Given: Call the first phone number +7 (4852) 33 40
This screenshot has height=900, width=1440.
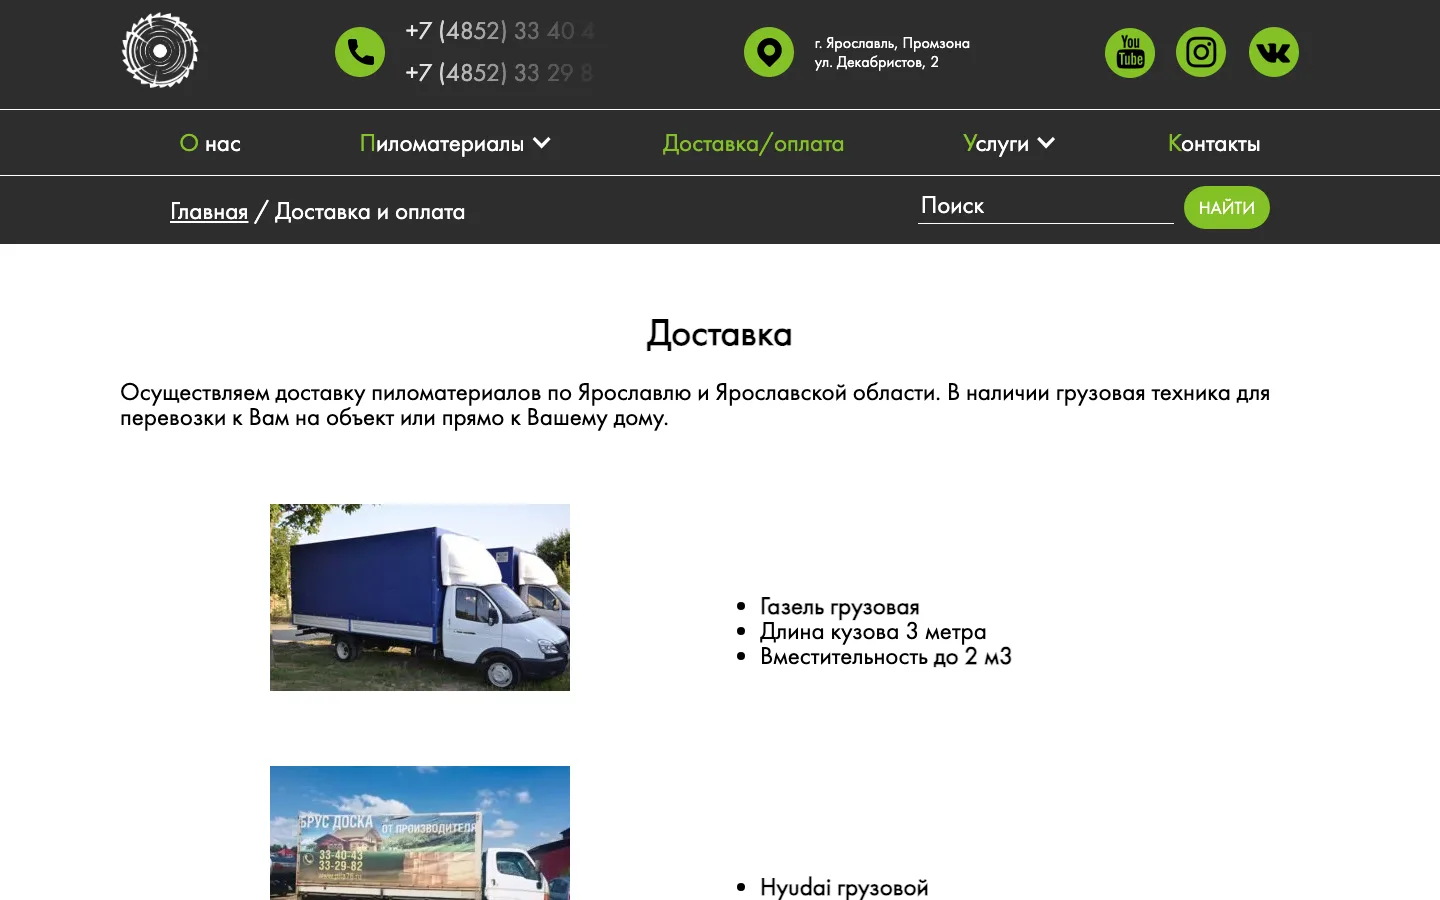Looking at the screenshot, I should tap(500, 31).
